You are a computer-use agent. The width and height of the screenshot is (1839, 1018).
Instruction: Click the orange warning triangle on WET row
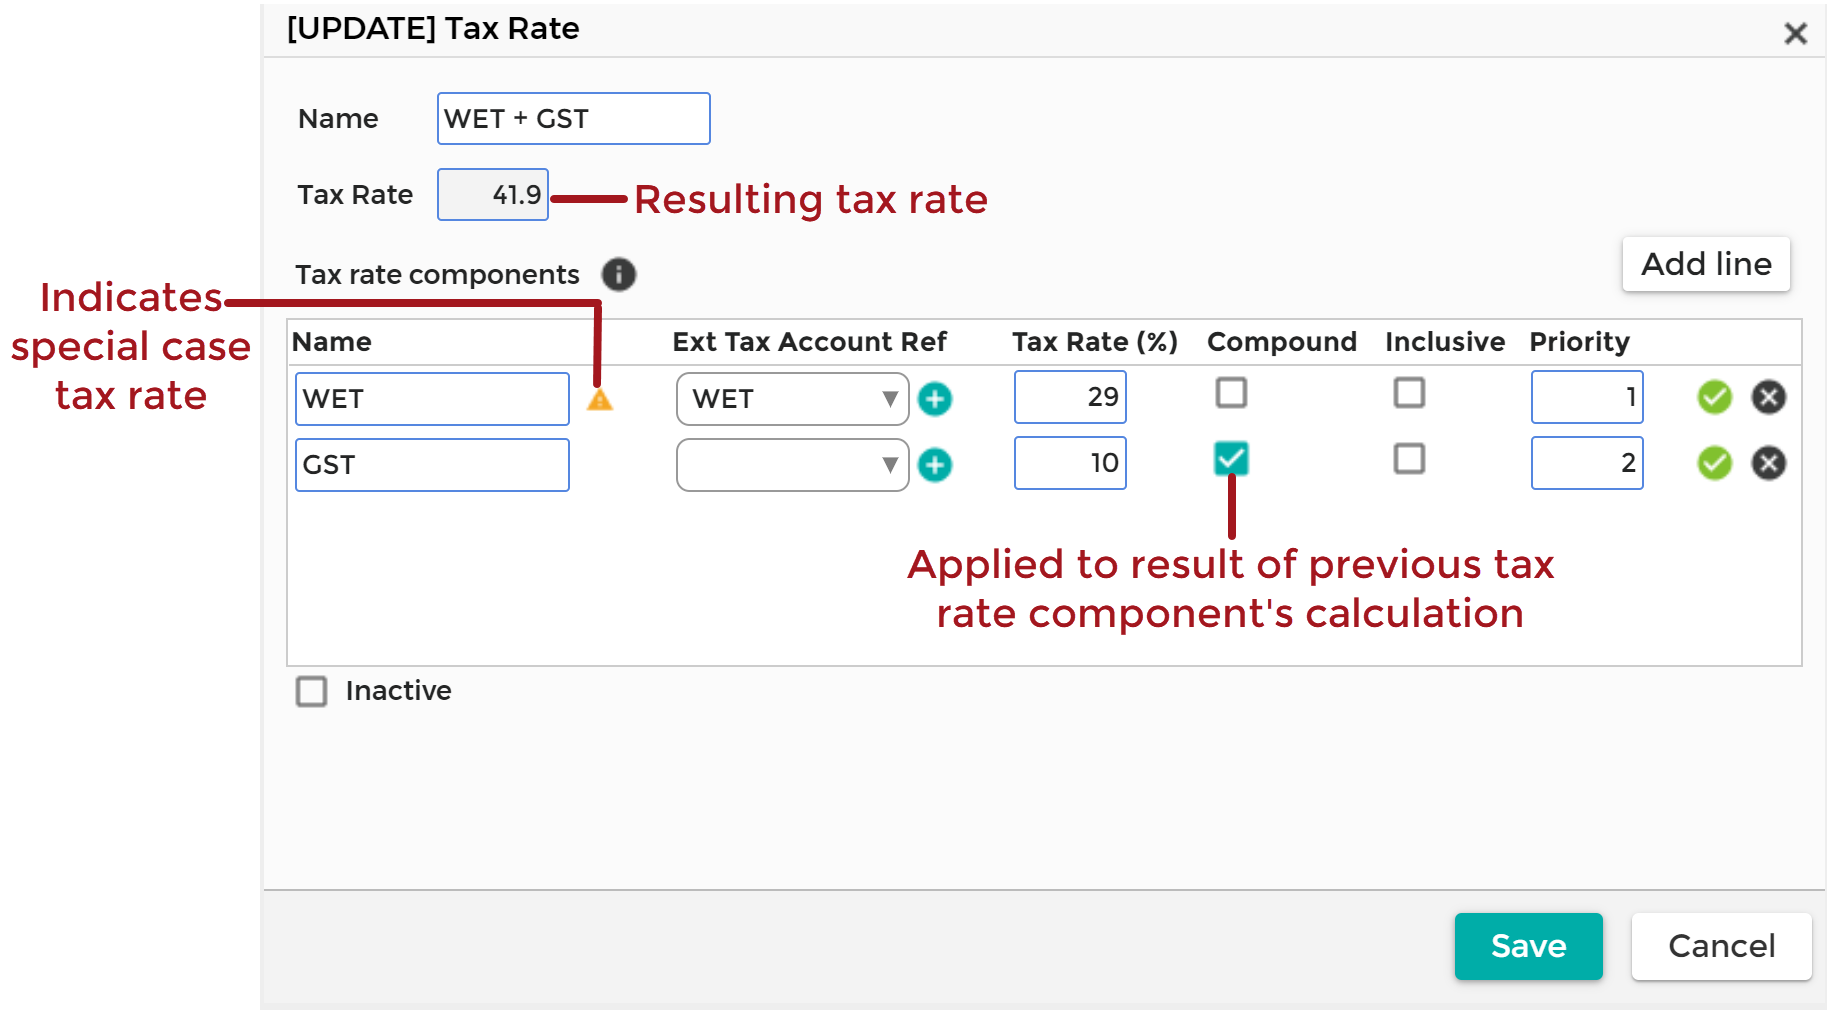(x=599, y=400)
